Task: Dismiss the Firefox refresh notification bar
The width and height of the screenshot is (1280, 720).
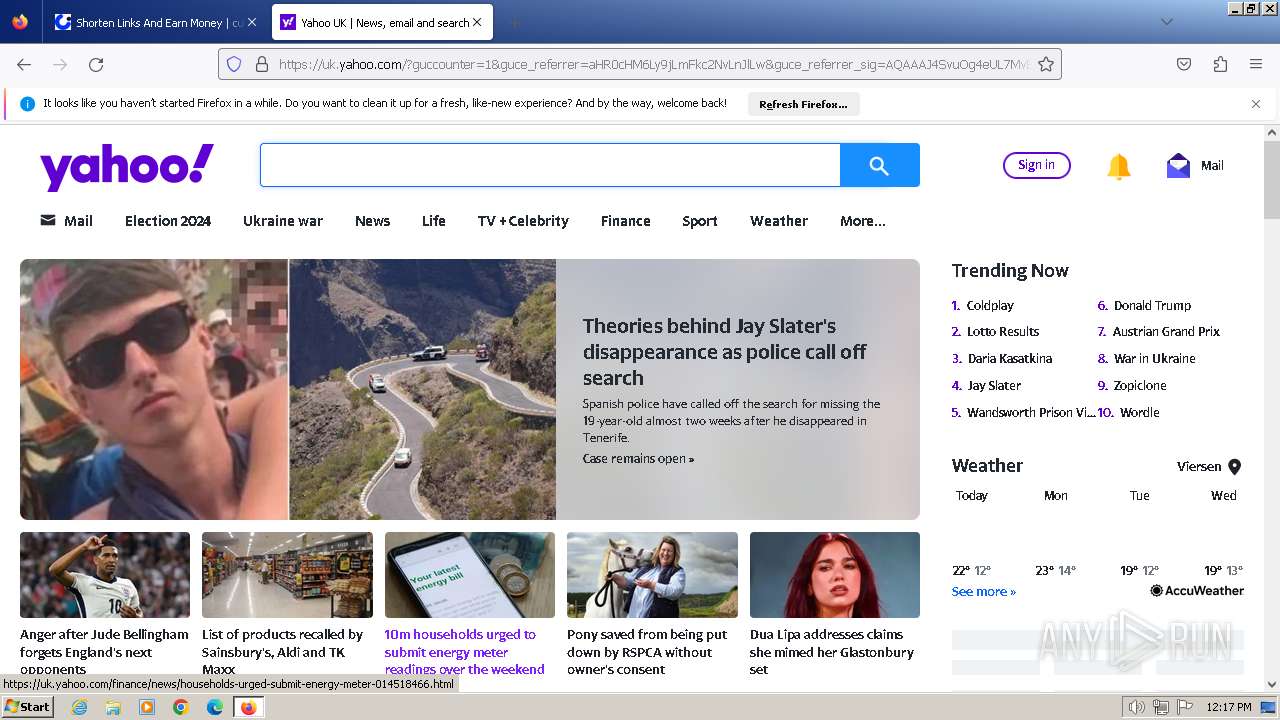Action: (1256, 104)
